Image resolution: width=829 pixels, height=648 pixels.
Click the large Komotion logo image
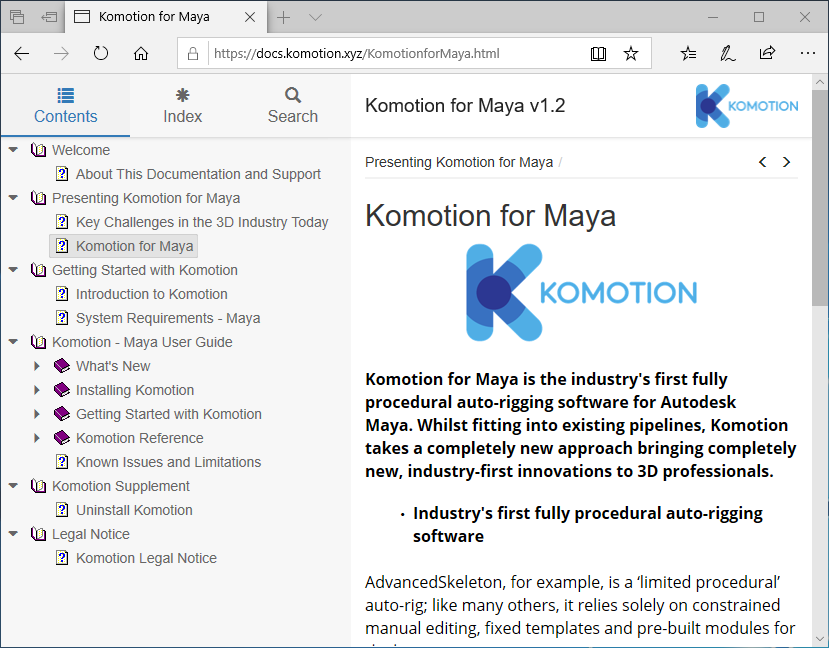coord(581,292)
